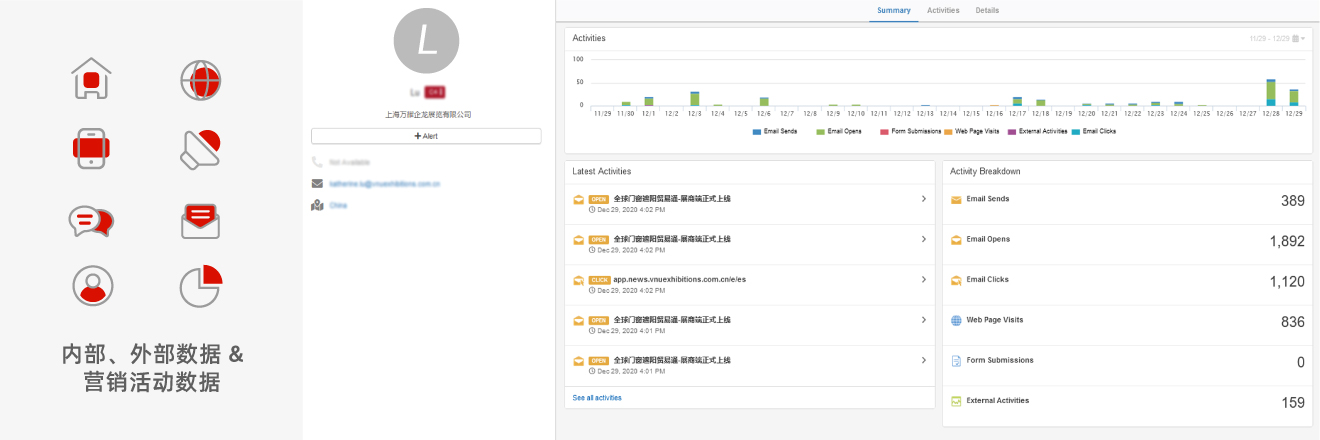1320x440 pixels.
Task: Toggle Email Sends series in chart legend
Action: 774,131
